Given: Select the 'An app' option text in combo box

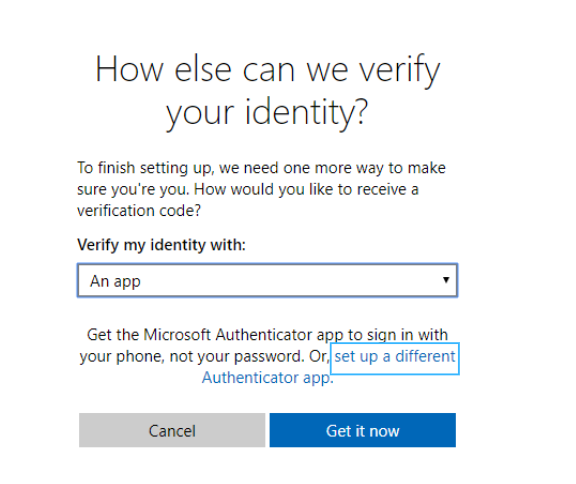Looking at the screenshot, I should 115,281.
